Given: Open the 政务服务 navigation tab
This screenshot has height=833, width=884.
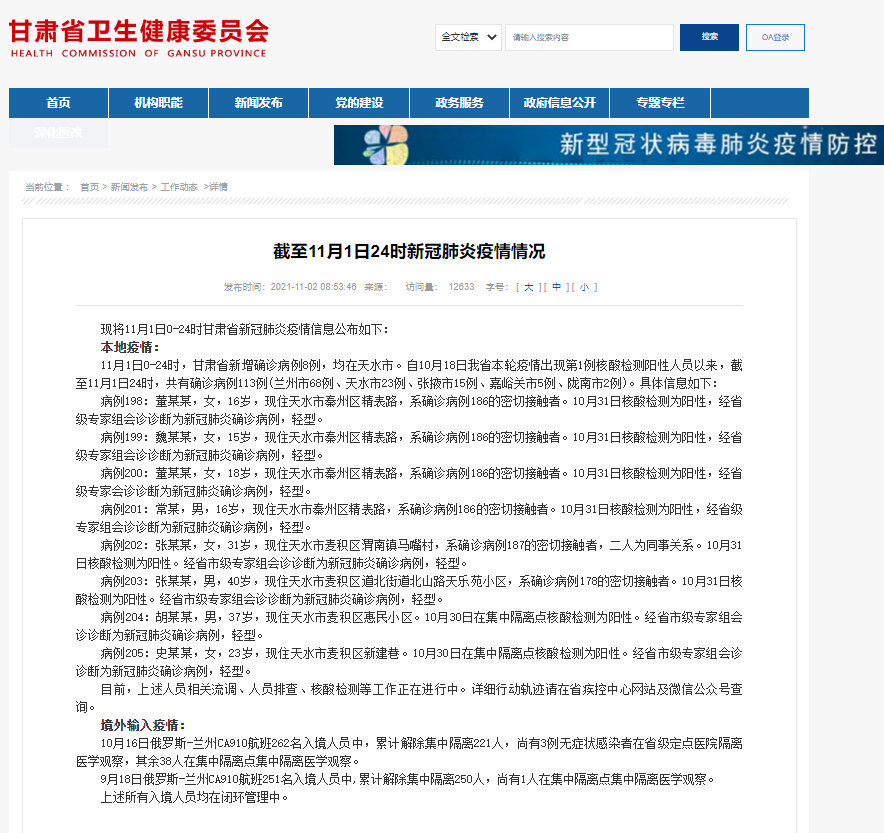Looking at the screenshot, I should point(459,103).
